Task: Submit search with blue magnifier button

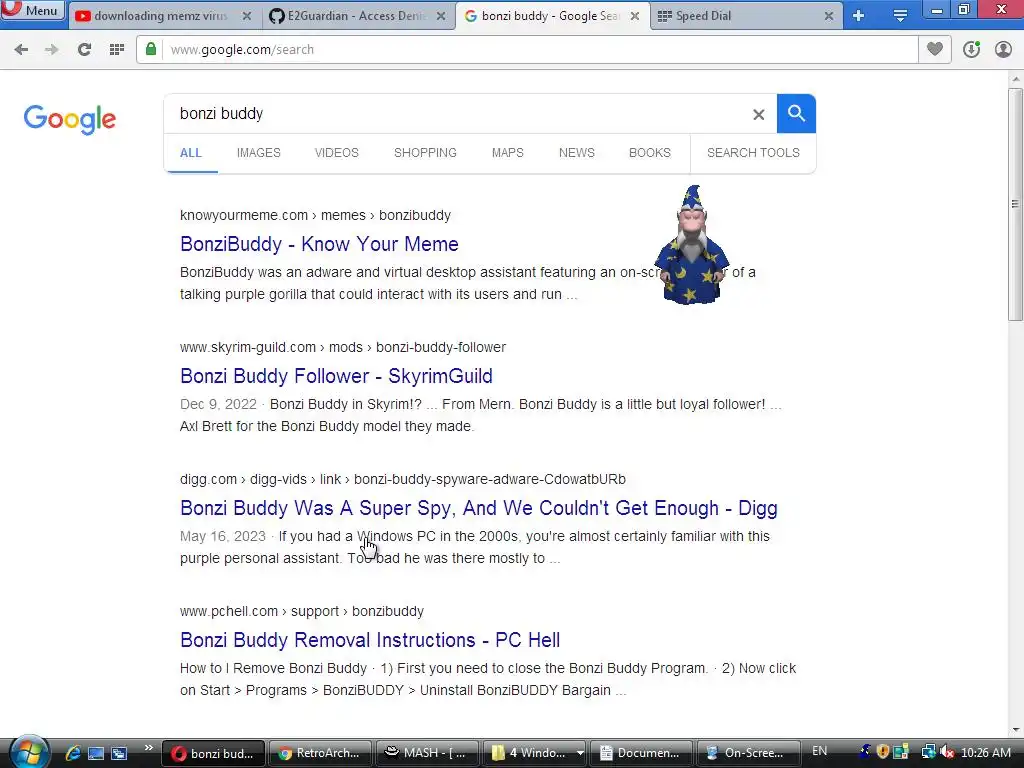Action: [796, 114]
